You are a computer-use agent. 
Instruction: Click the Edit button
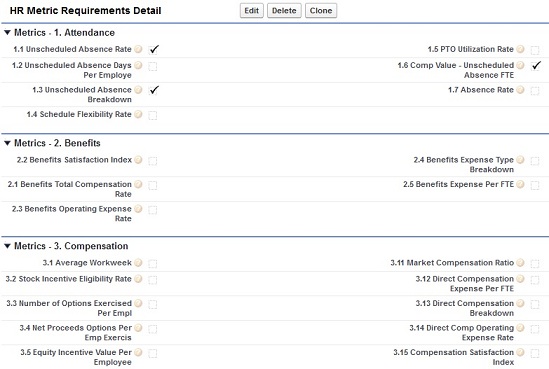[251, 11]
